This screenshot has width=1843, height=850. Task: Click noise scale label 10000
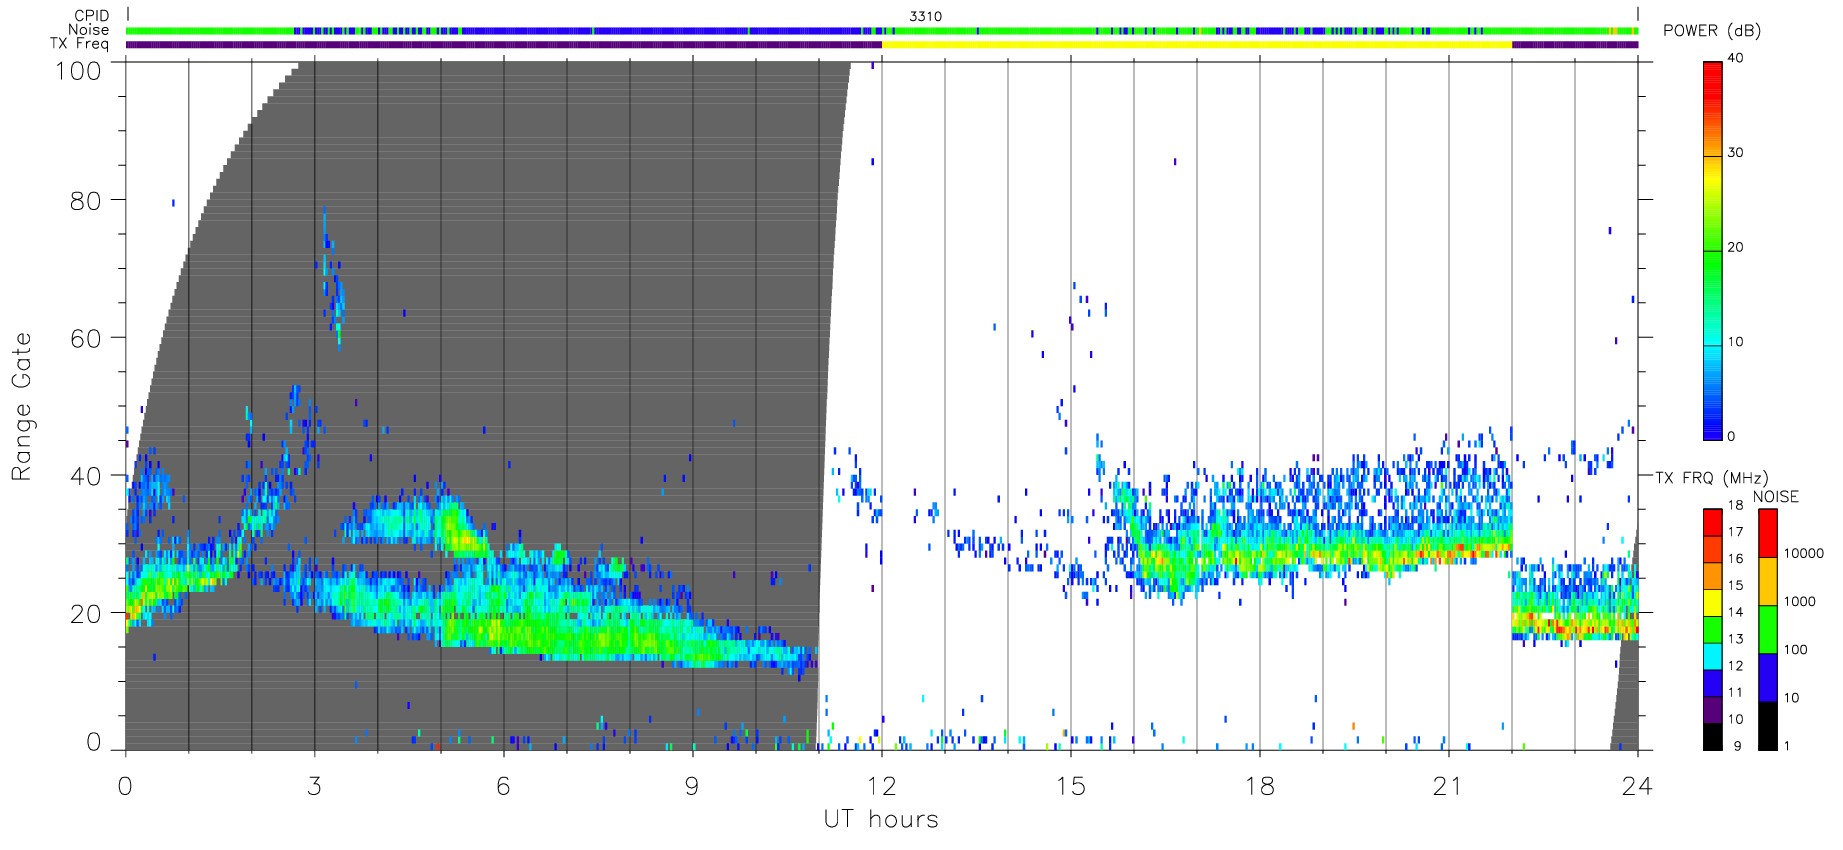point(1804,554)
